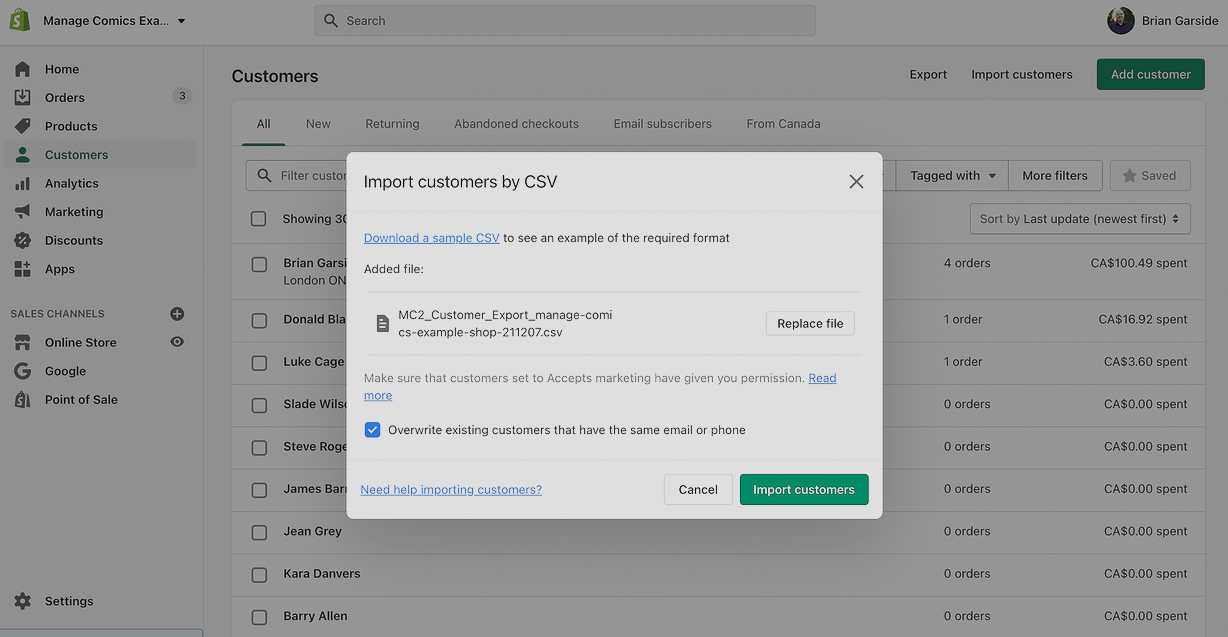Add a sales channel with the plus icon

tap(177, 314)
